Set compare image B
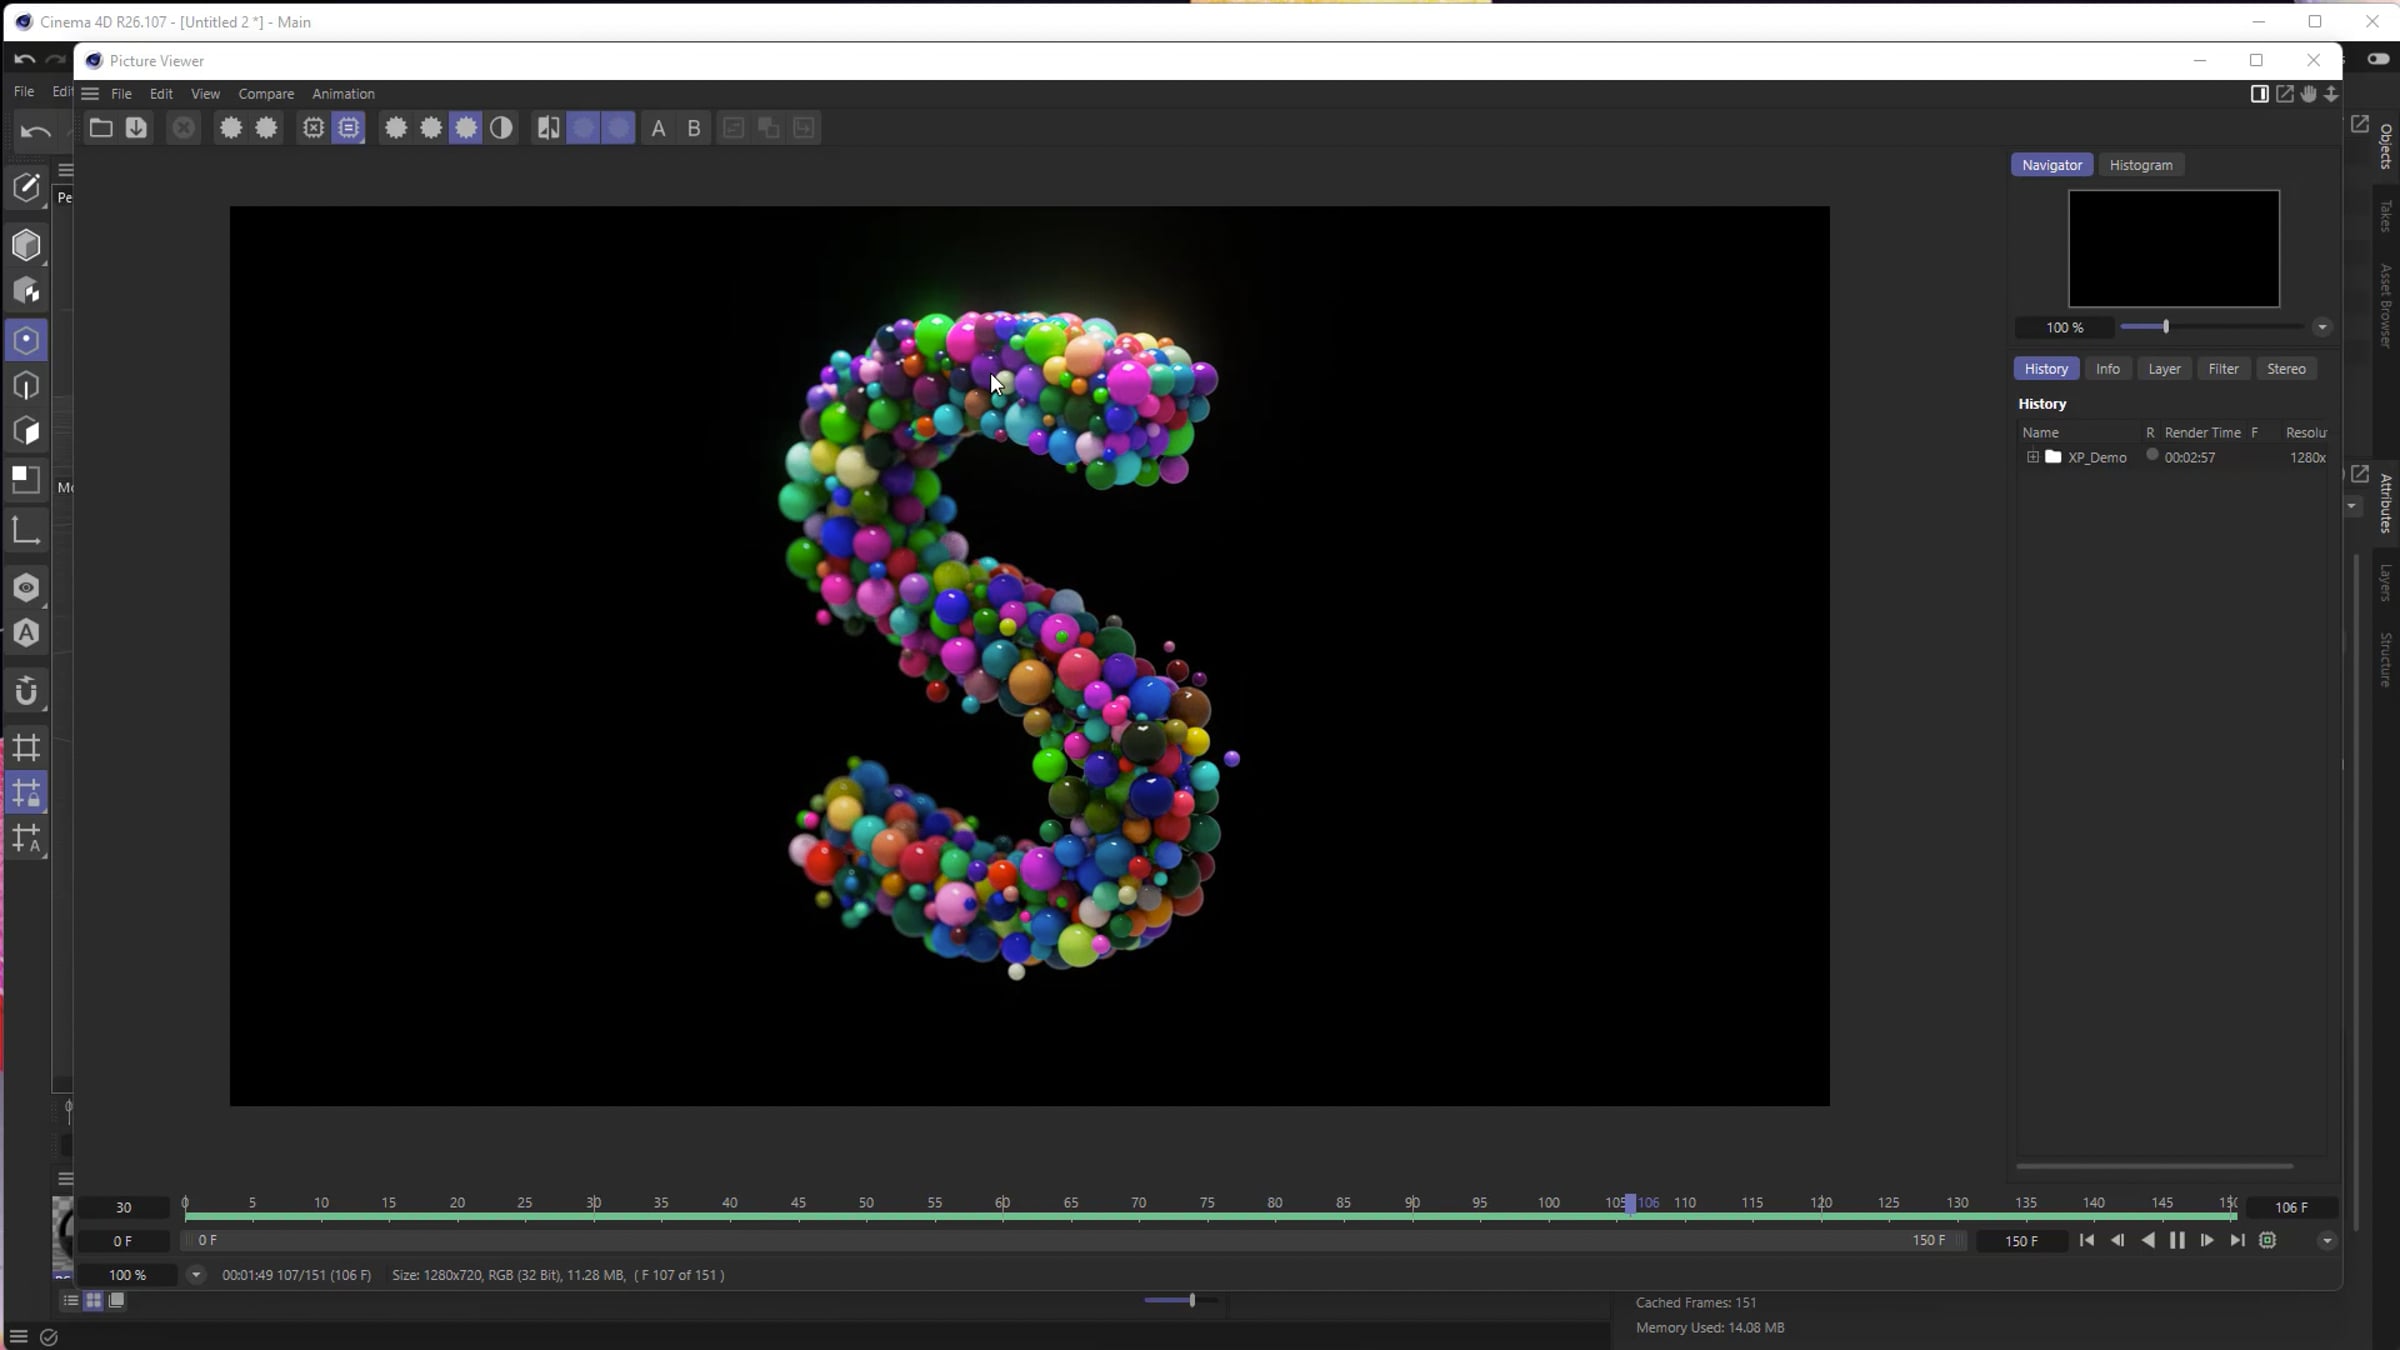This screenshot has width=2400, height=1350. (x=694, y=128)
